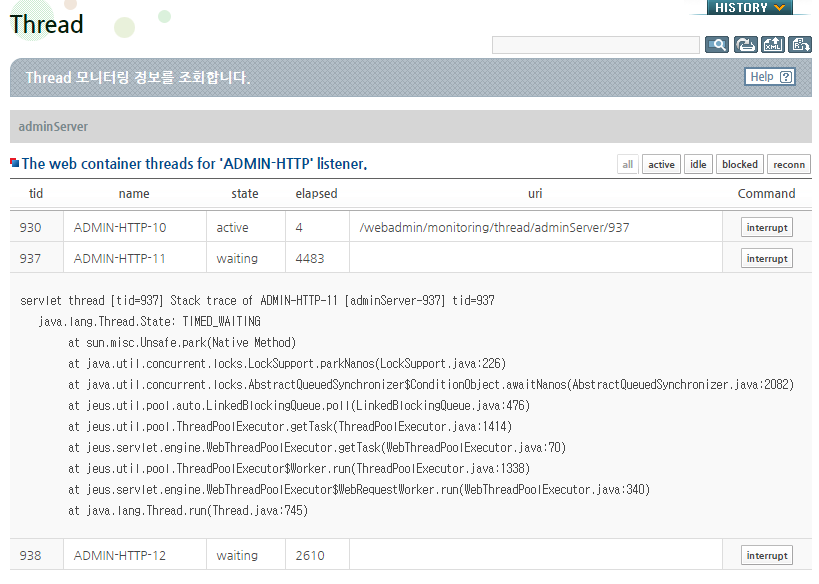Click the search magnifier icon
Screen dimensions: 819x584
pos(717,45)
